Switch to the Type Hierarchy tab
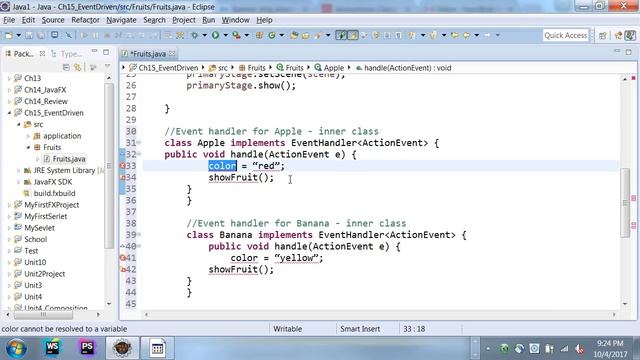Image resolution: width=640 pixels, height=360 pixels. (x=67, y=53)
